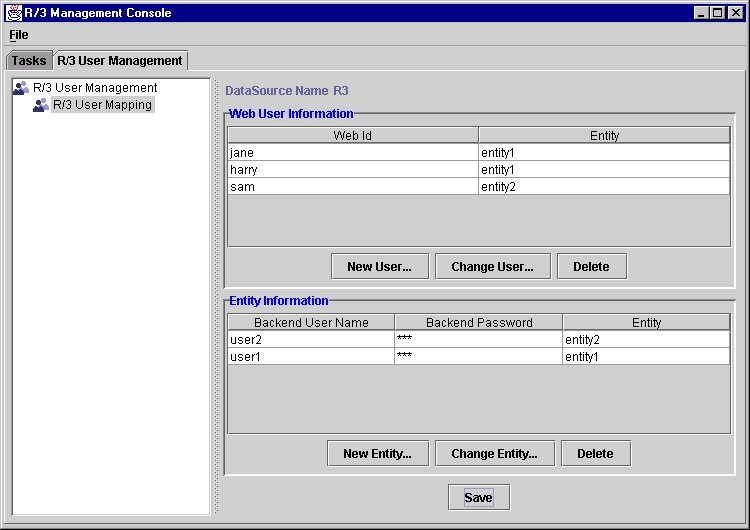Select R/3 User Management tree node
Viewport: 750px width, 530px height.
coord(95,88)
